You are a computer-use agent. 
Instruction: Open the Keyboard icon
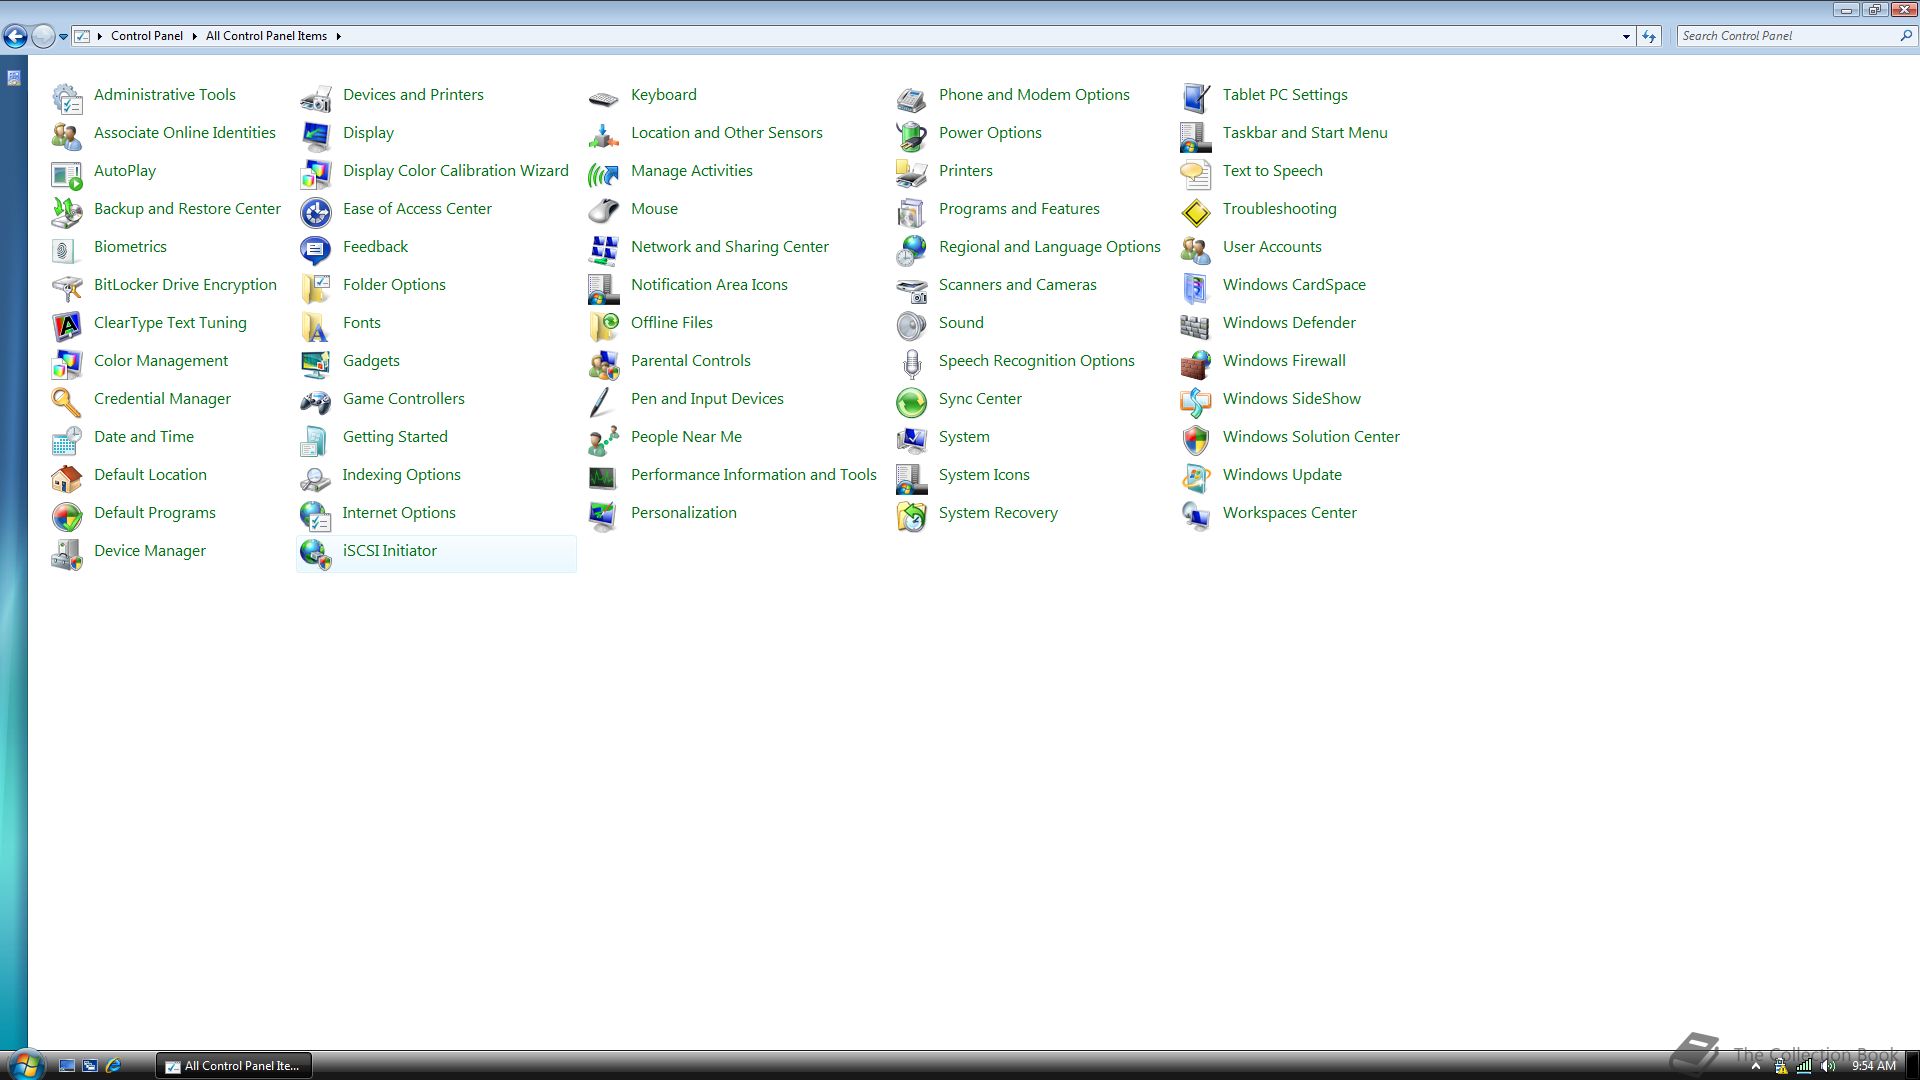point(604,97)
